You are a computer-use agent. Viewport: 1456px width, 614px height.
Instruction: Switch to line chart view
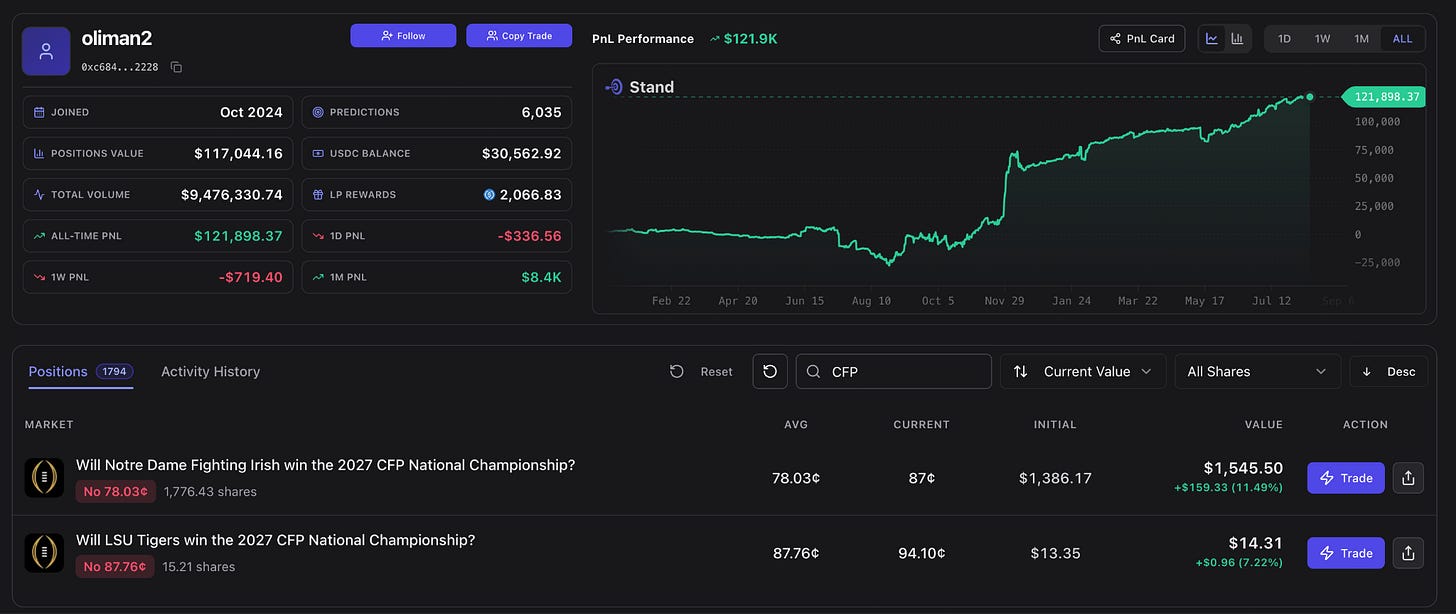point(1212,39)
